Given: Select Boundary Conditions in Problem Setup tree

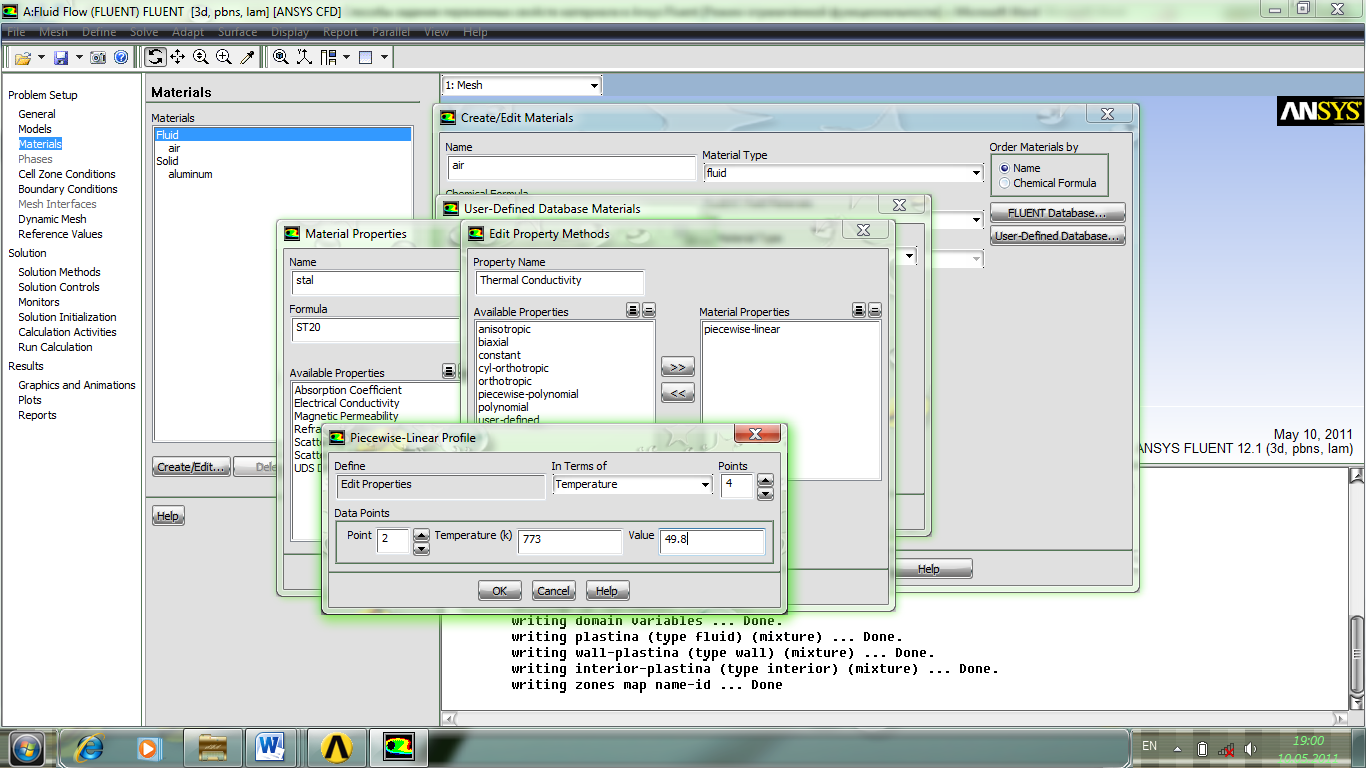Looking at the screenshot, I should (x=68, y=189).
